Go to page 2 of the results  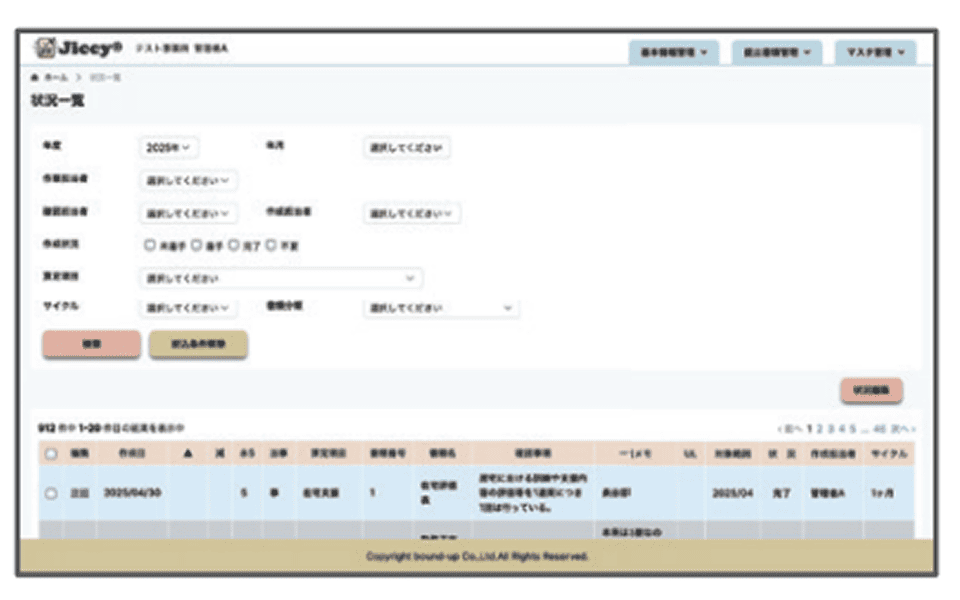click(x=819, y=429)
